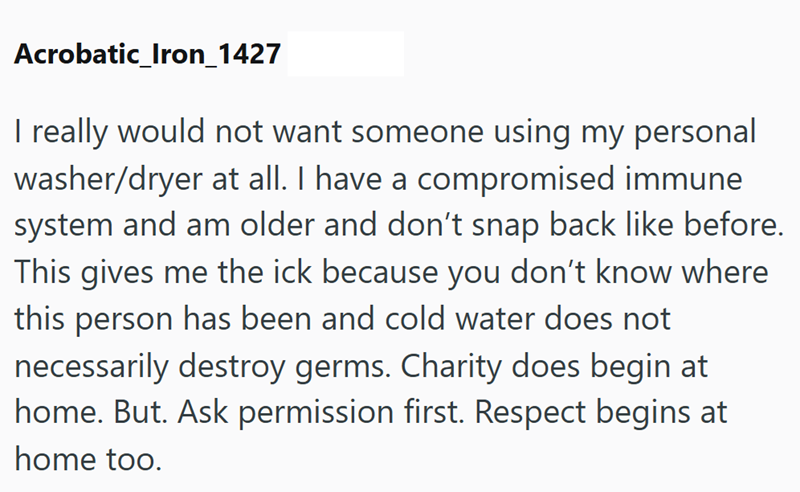Screen dimensions: 800x492
Task: Click the phrase "destroy germs"
Action: [284, 366]
